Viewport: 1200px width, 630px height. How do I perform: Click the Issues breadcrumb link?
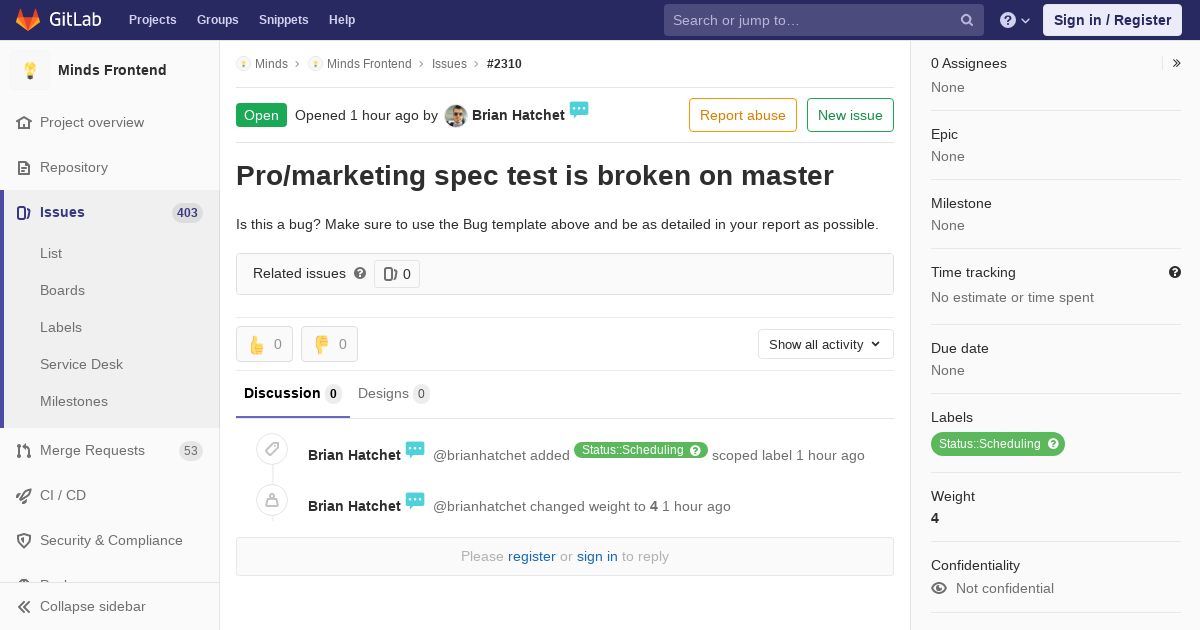(449, 64)
